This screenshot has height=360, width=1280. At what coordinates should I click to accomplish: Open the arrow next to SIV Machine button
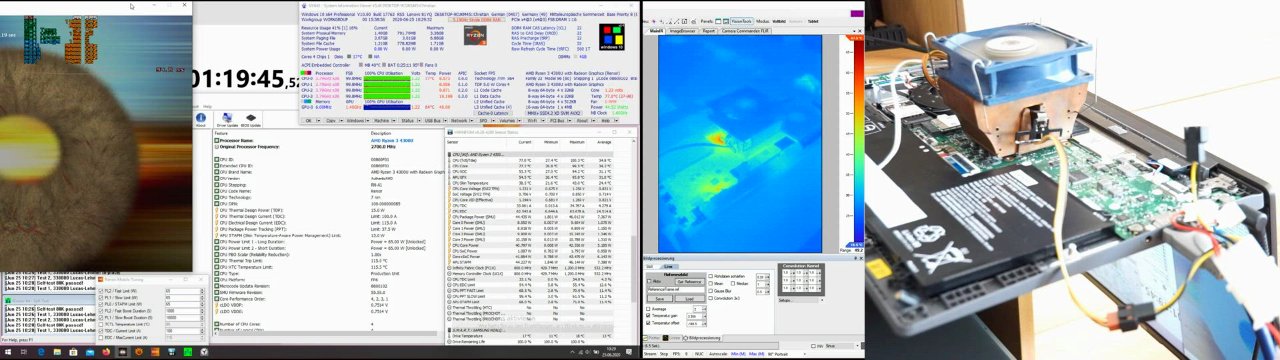(x=393, y=121)
